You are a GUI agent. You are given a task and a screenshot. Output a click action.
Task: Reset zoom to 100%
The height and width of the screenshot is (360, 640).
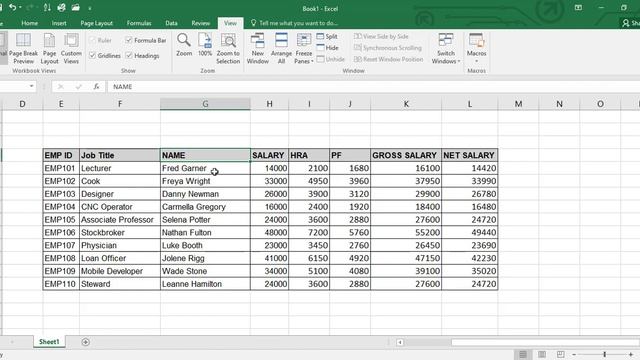[205, 45]
